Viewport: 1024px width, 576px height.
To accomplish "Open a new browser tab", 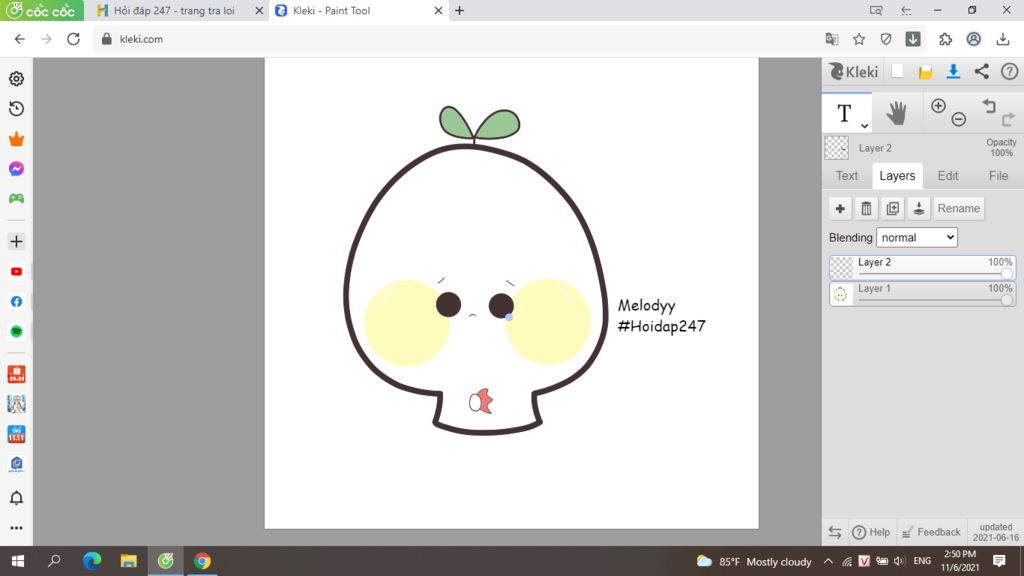I will tap(459, 10).
